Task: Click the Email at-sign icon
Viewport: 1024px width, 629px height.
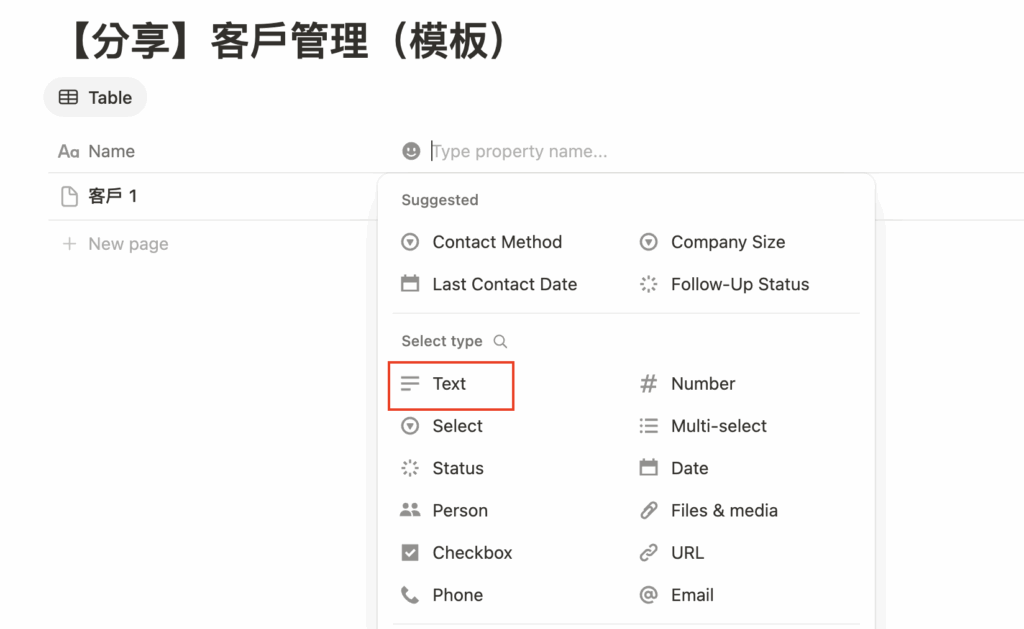Action: 649,595
